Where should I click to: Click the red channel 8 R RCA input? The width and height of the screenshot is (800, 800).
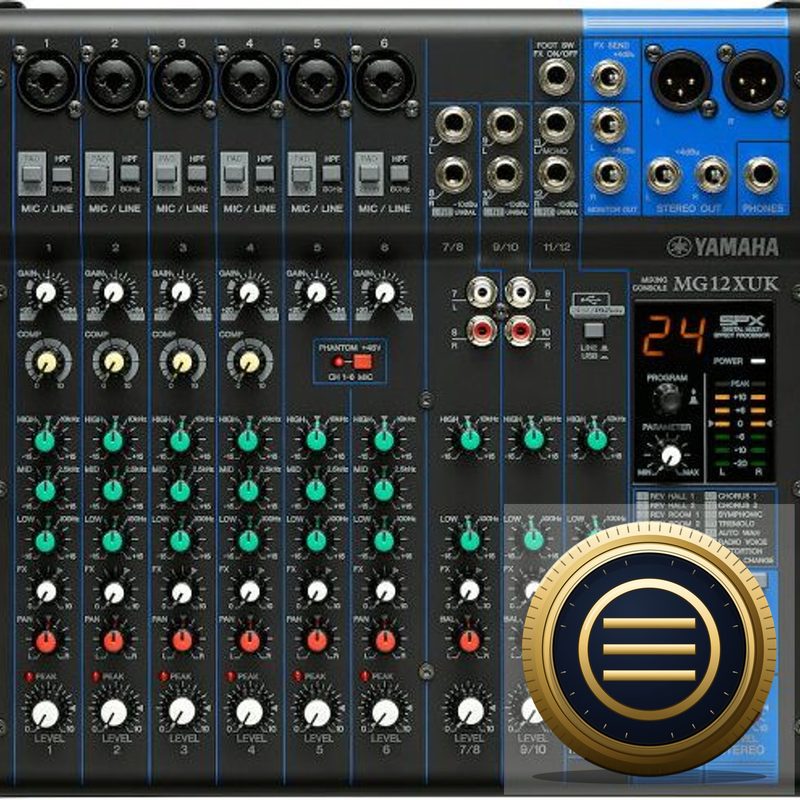[x=482, y=331]
